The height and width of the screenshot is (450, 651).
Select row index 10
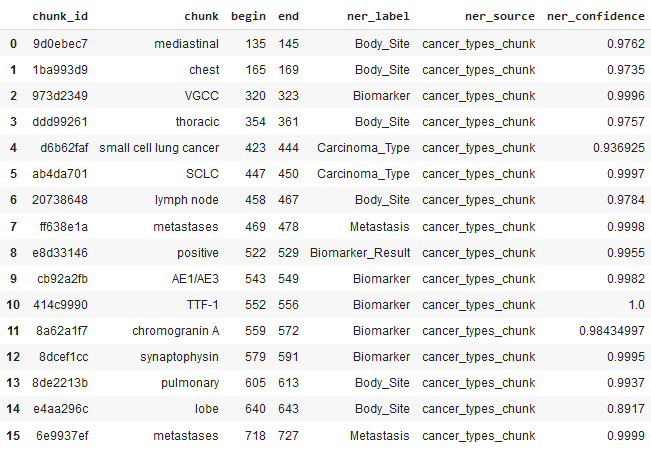[x=13, y=304]
